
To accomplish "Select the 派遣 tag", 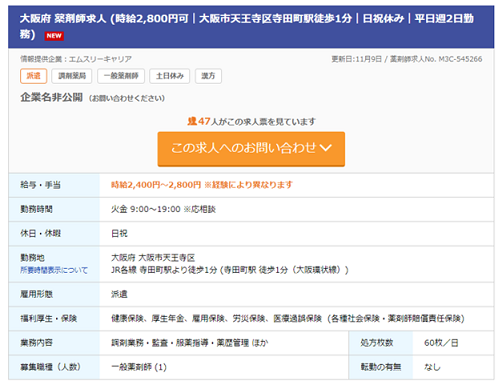I will pyautogui.click(x=33, y=76).
